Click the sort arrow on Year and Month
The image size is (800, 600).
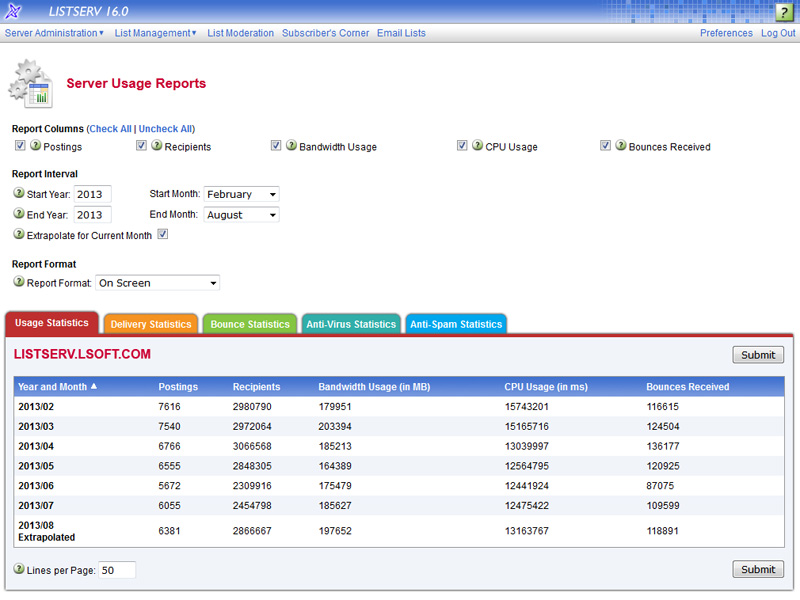pyautogui.click(x=94, y=387)
